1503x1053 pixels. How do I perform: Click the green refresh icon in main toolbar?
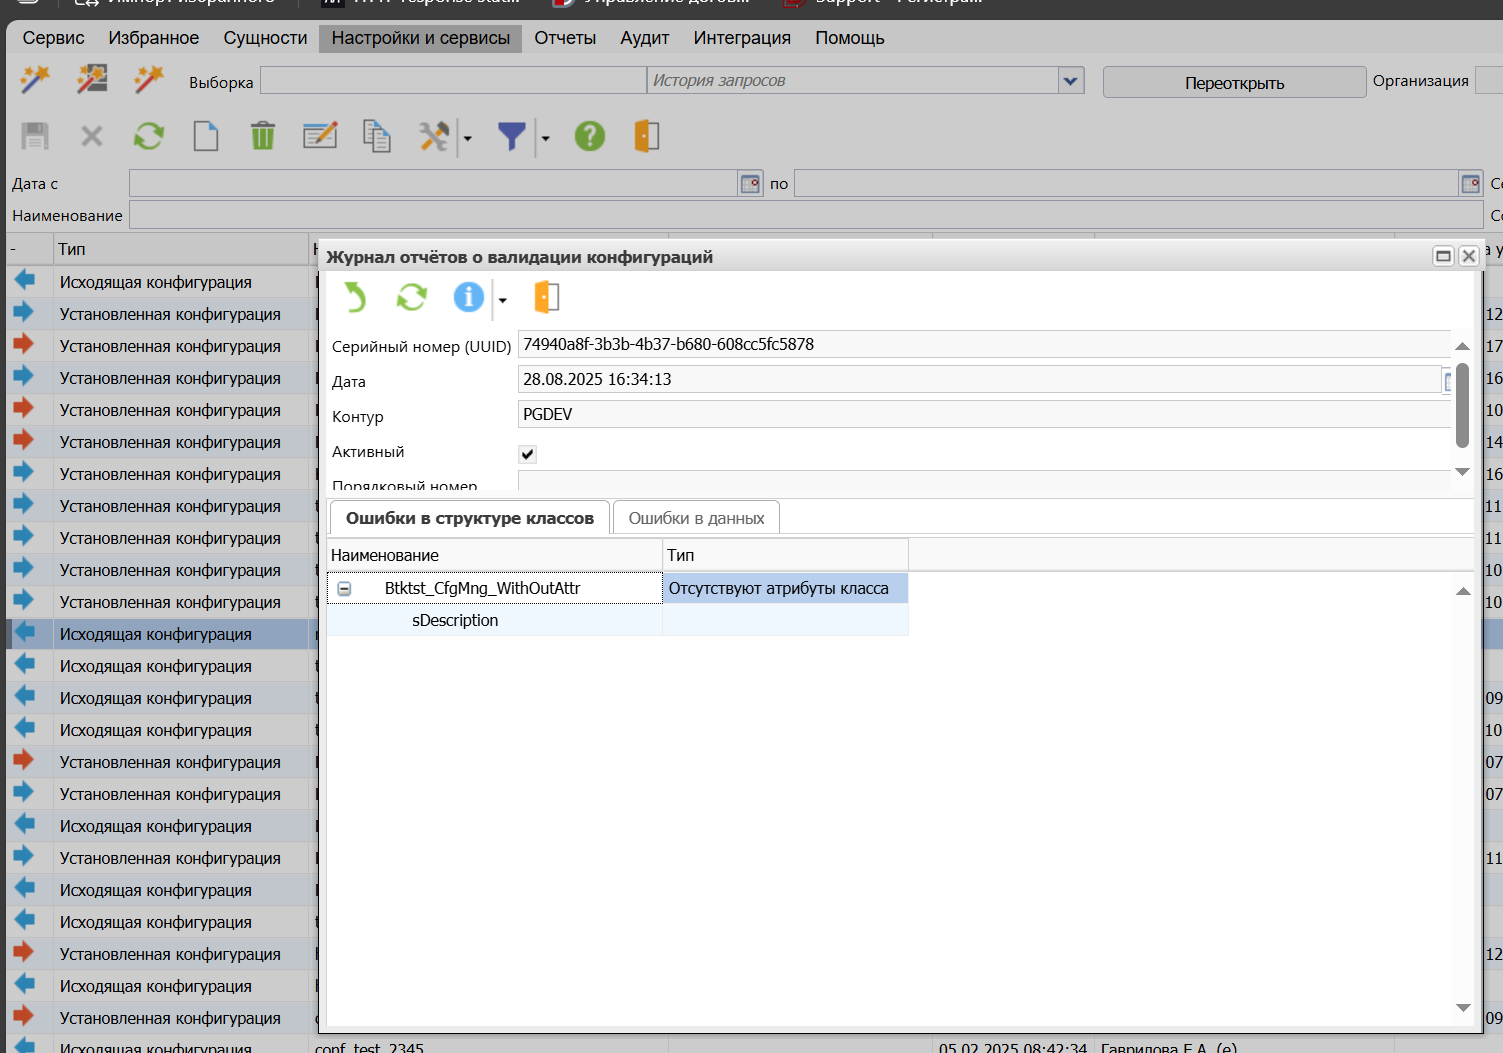(149, 136)
